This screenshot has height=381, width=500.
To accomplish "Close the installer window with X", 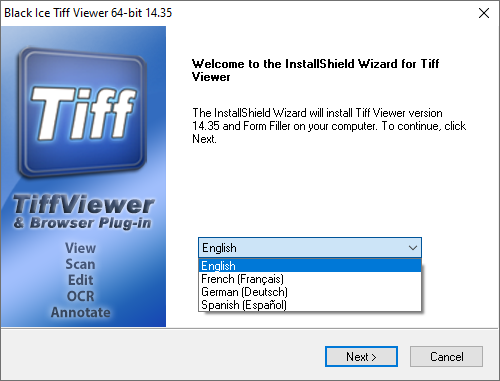I will pos(484,13).
